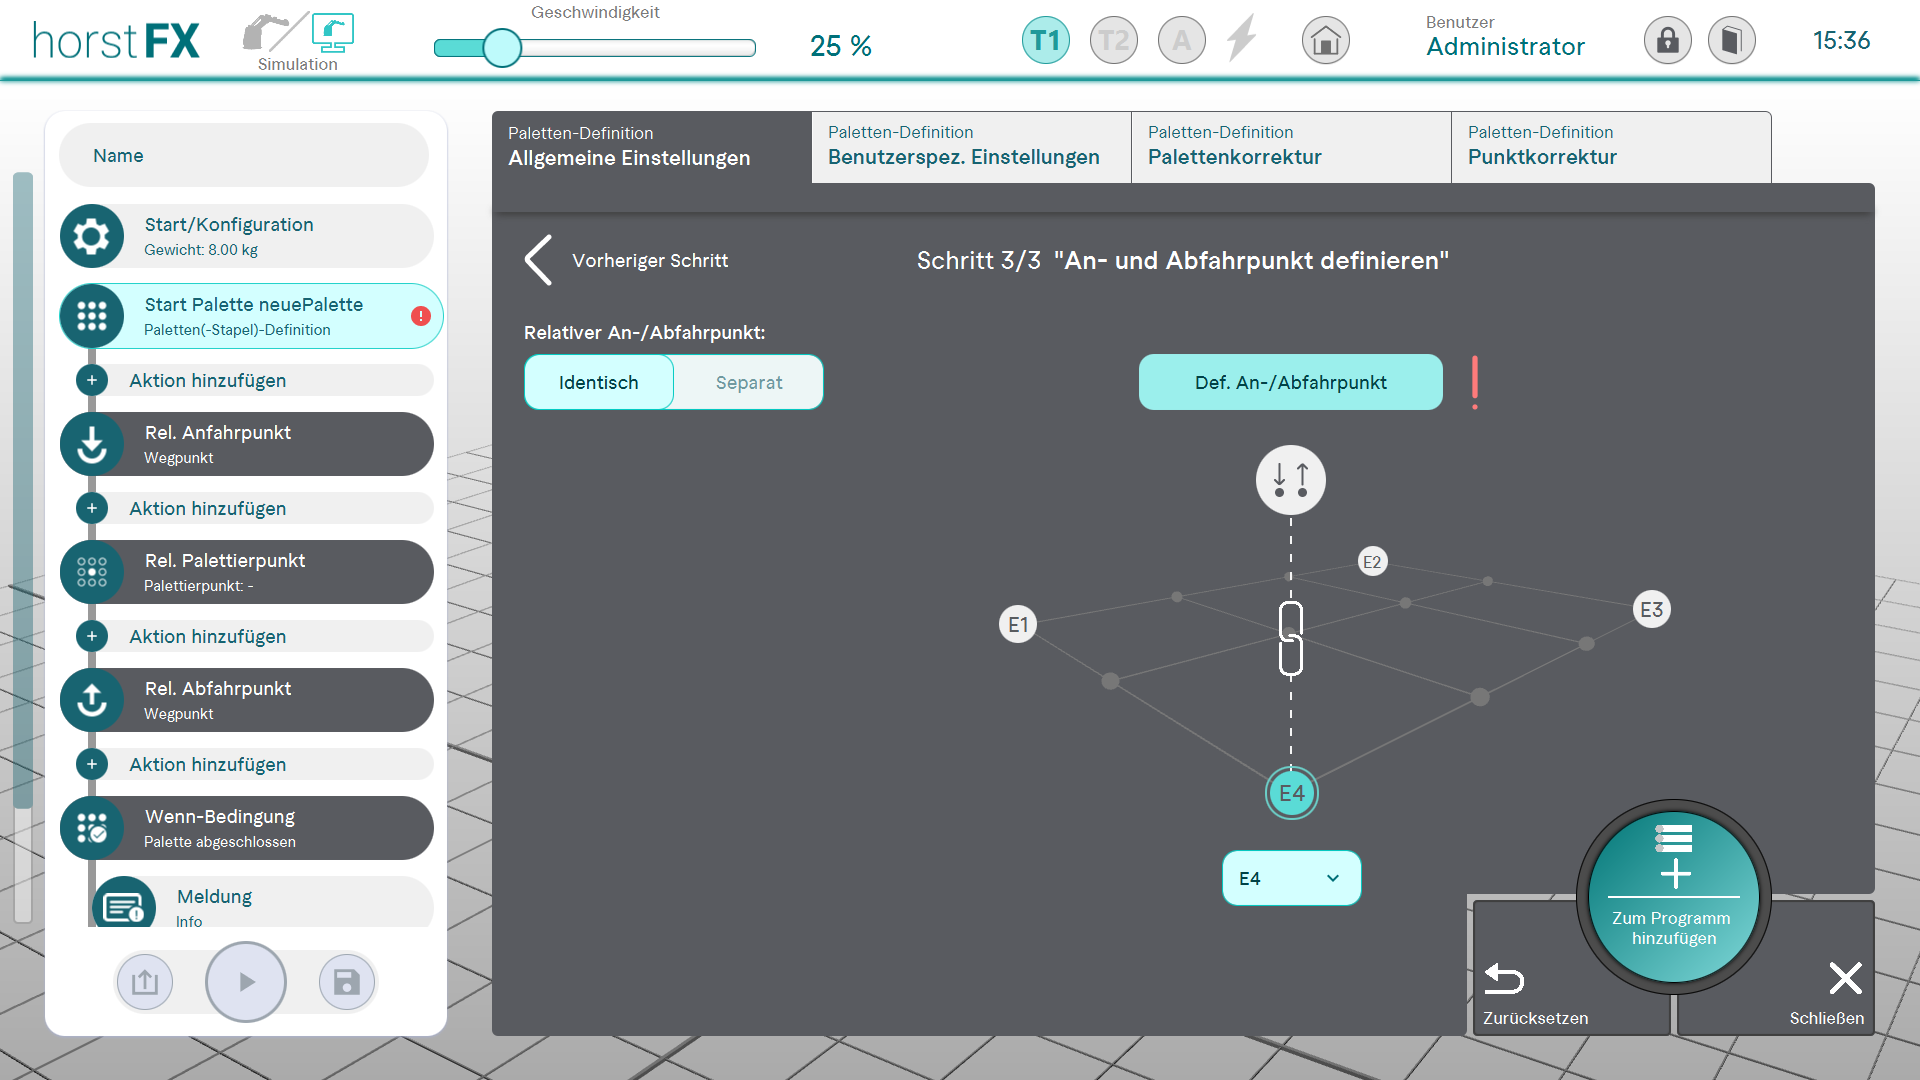Click the export/upload program icon
This screenshot has height=1080, width=1920.
pos(145,982)
